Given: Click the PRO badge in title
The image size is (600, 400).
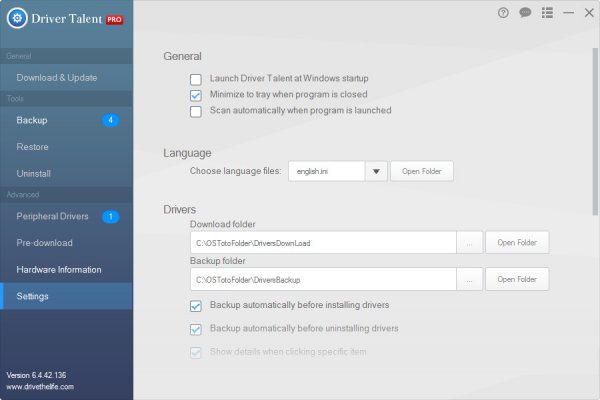Looking at the screenshot, I should tap(114, 20).
